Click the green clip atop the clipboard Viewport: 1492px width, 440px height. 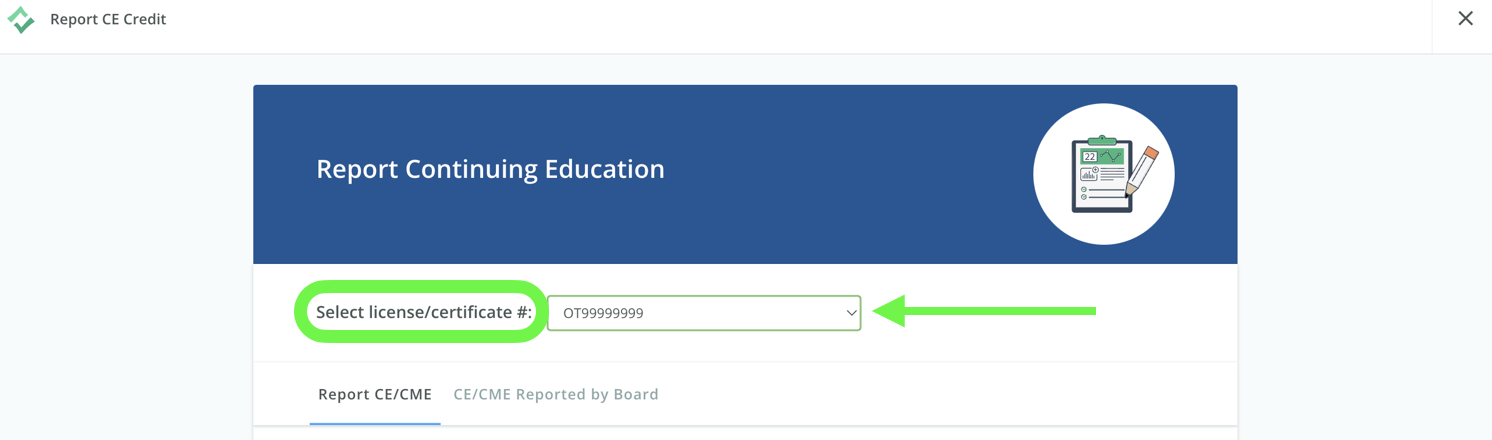coord(1102,140)
